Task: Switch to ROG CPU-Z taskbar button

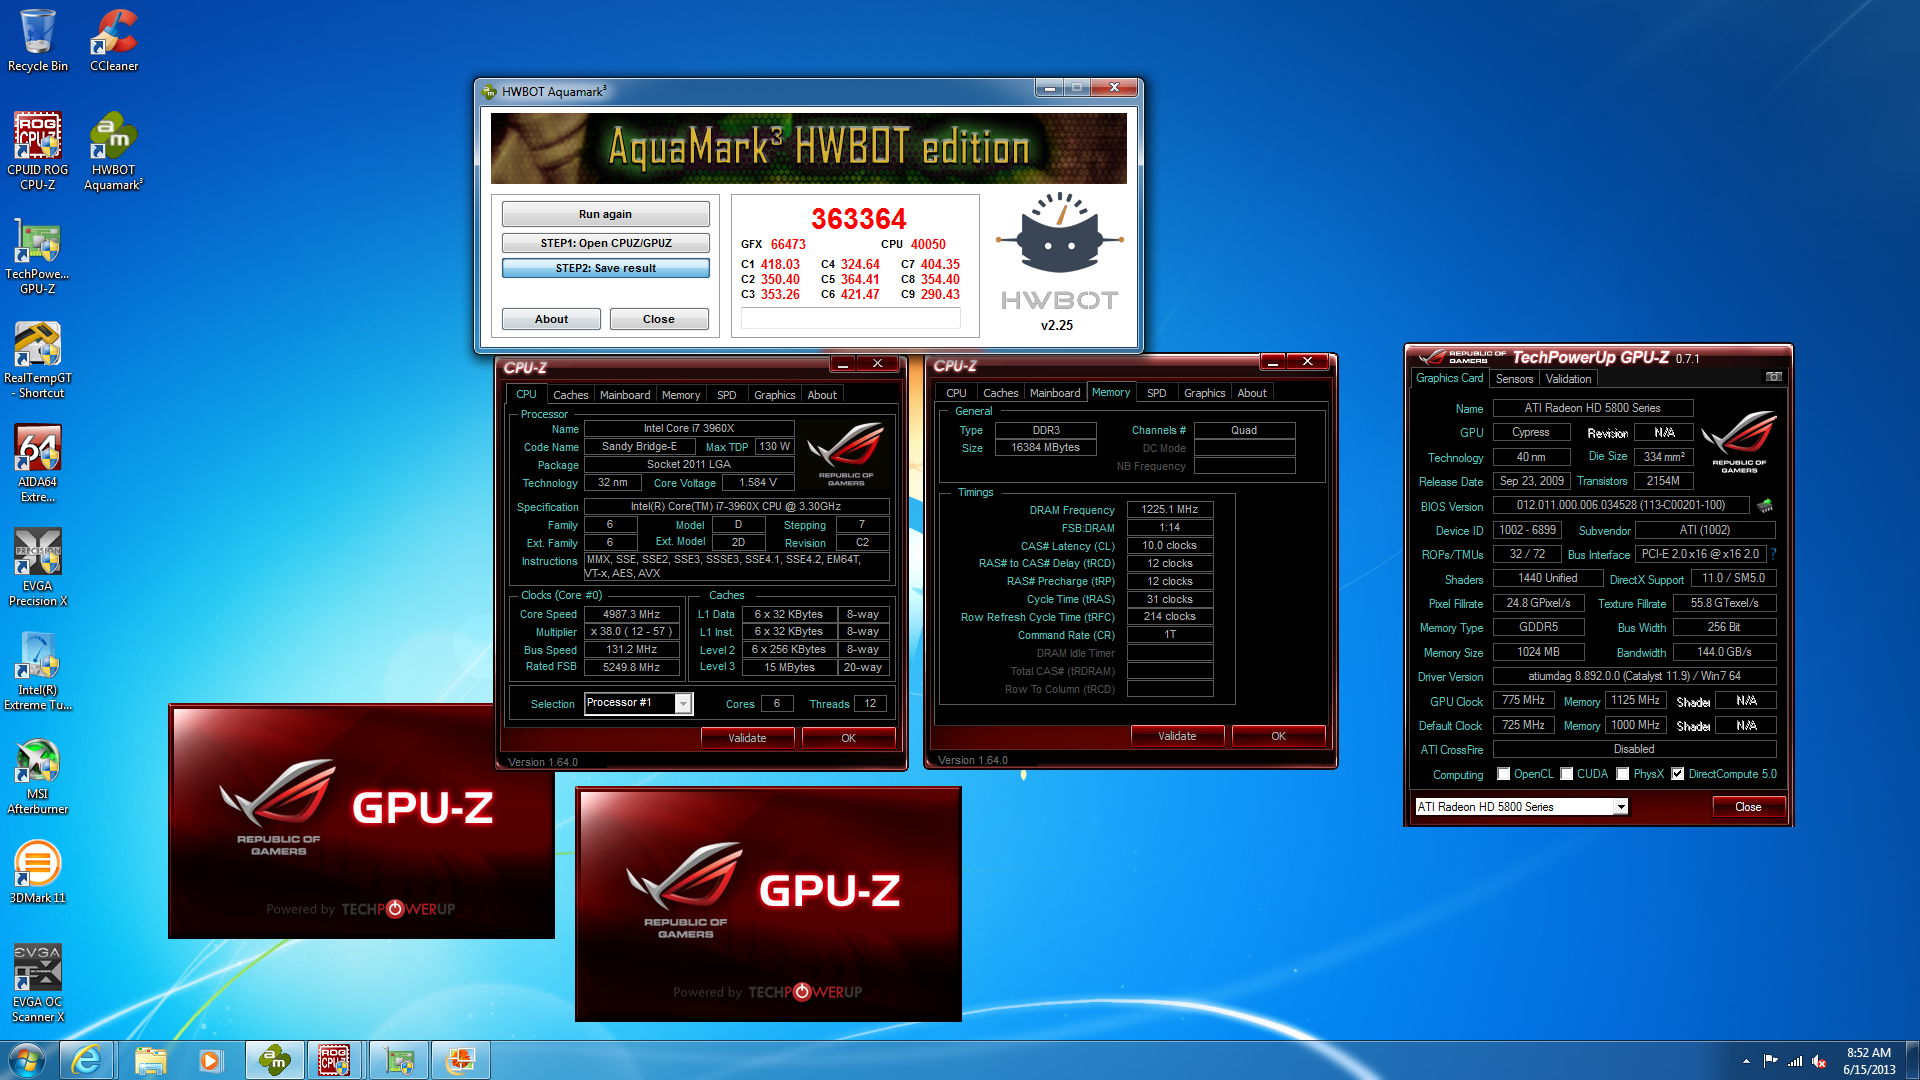Action: [x=334, y=1060]
